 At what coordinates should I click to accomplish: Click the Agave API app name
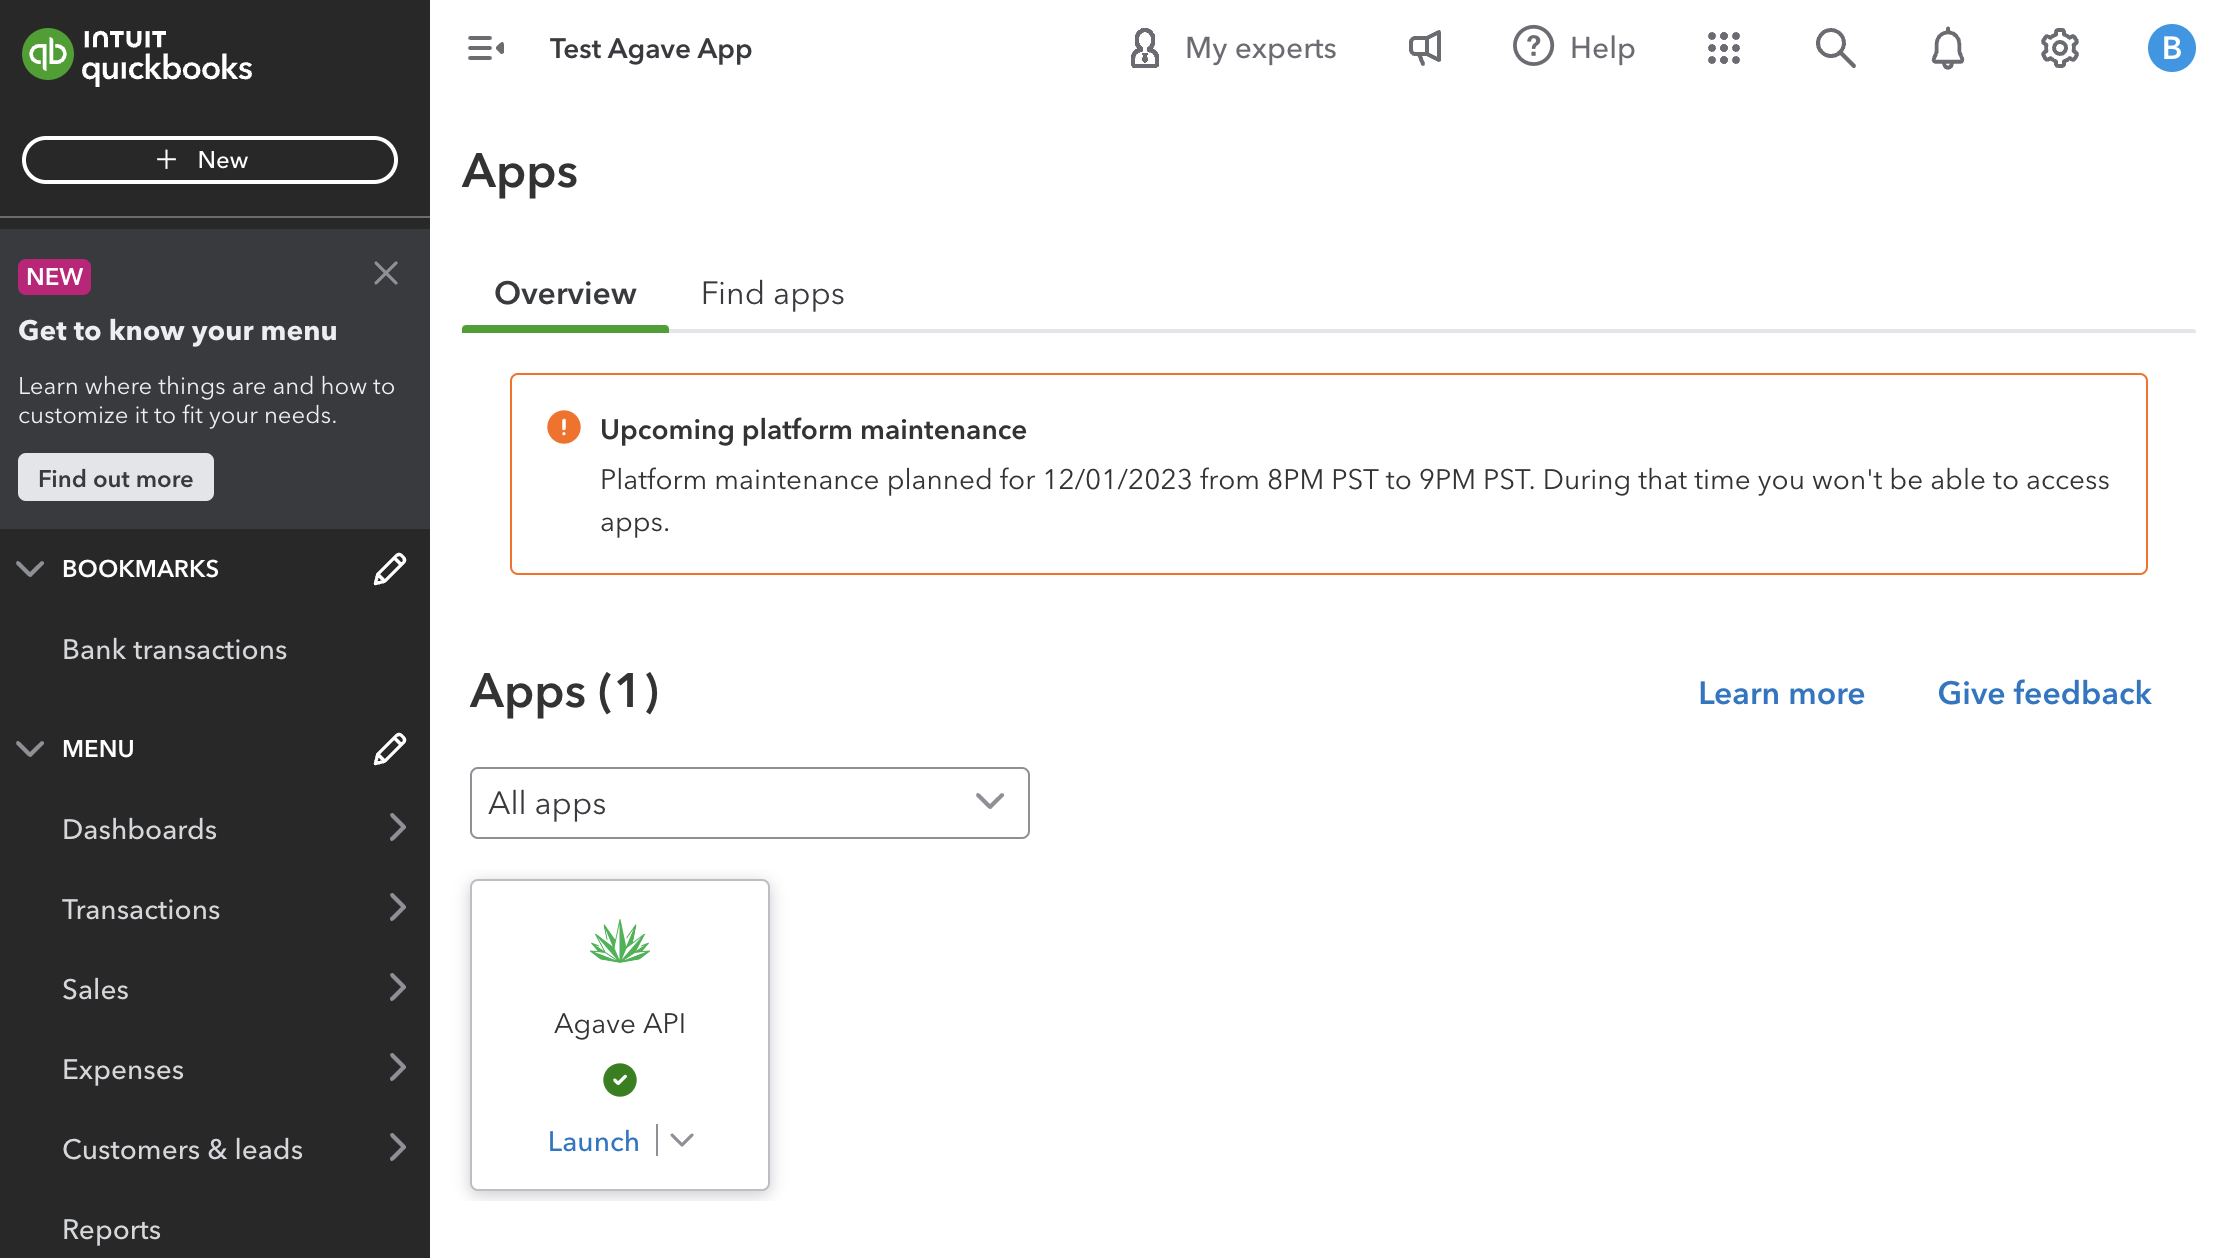click(620, 1024)
